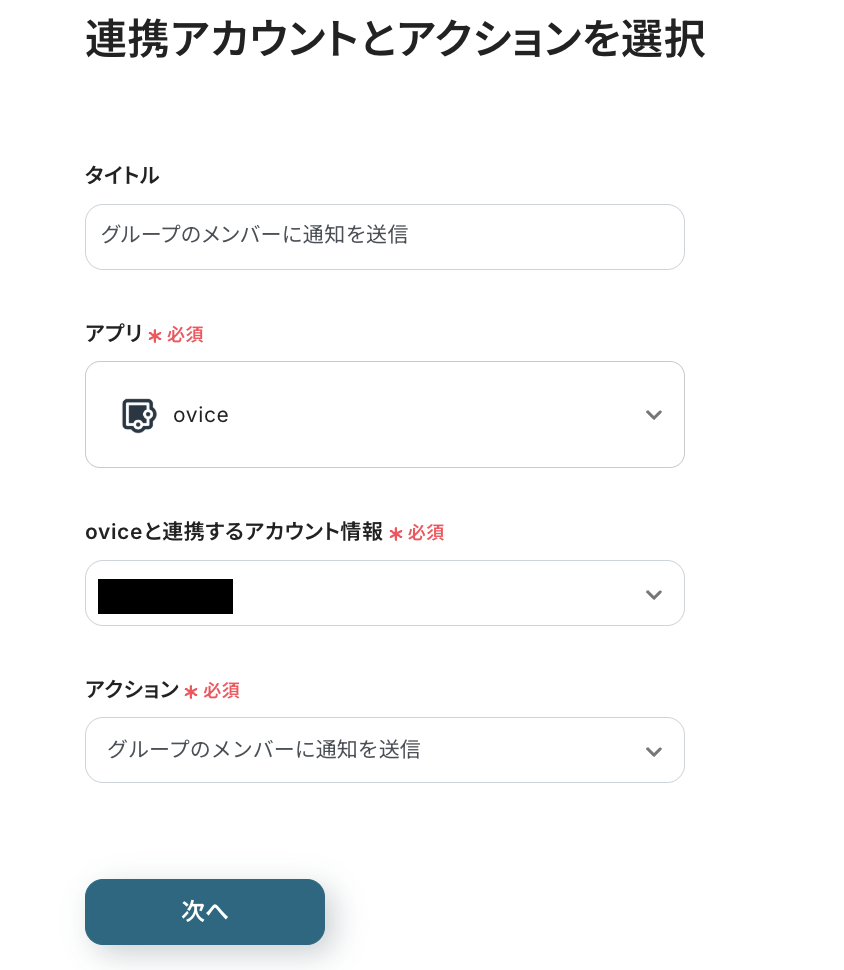
Task: Click the red asterisk next to アクション
Action: (191, 692)
